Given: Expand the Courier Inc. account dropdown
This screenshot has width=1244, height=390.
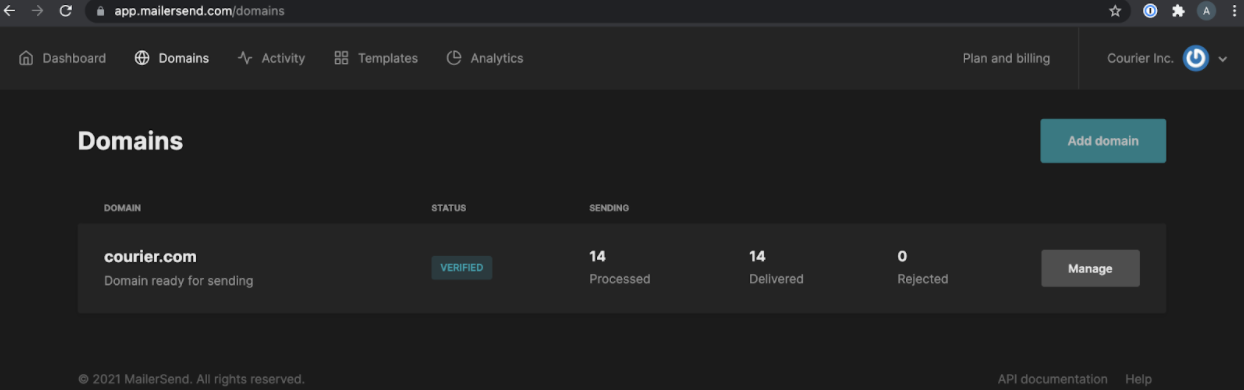Looking at the screenshot, I should (x=1222, y=59).
